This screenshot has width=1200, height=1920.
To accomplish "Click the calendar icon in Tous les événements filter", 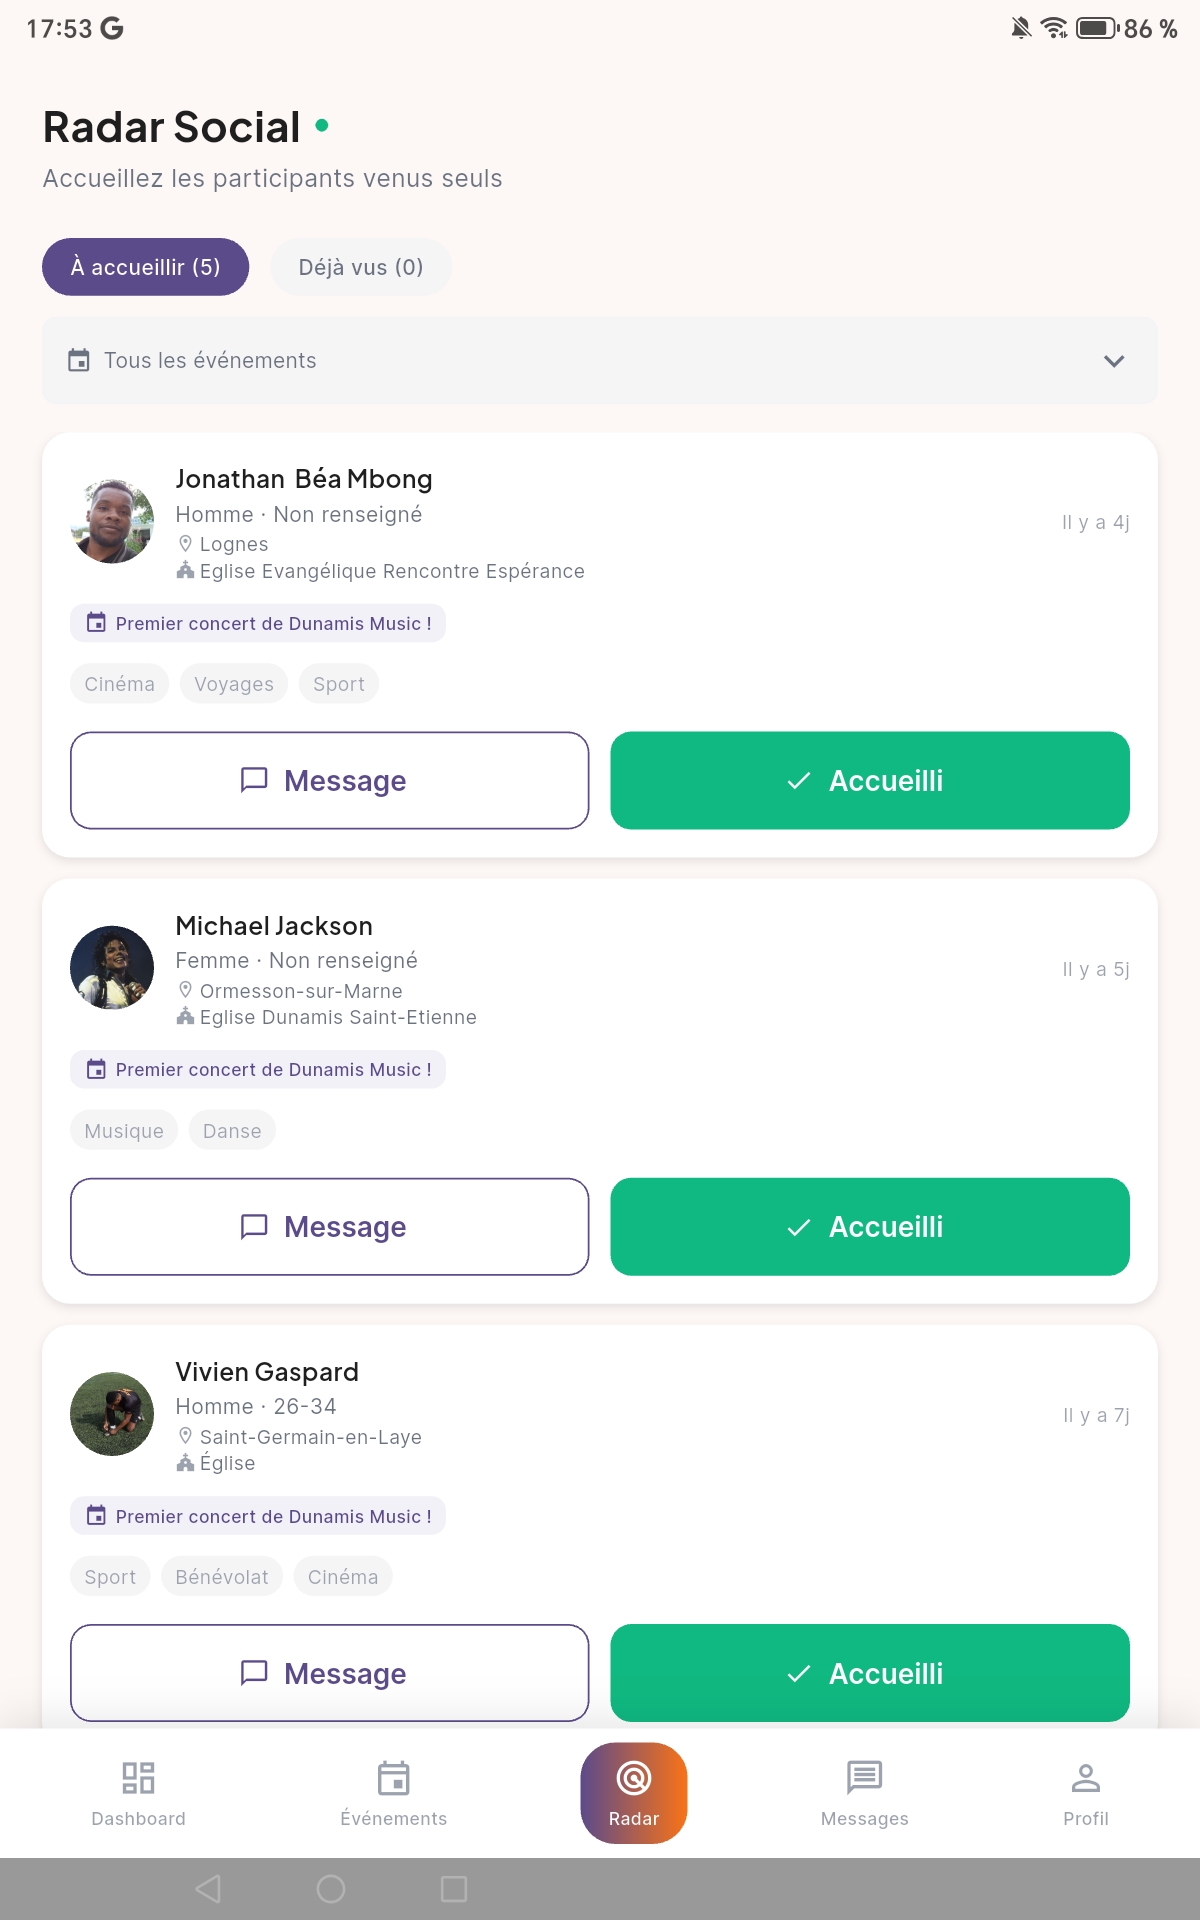I will click(x=79, y=360).
